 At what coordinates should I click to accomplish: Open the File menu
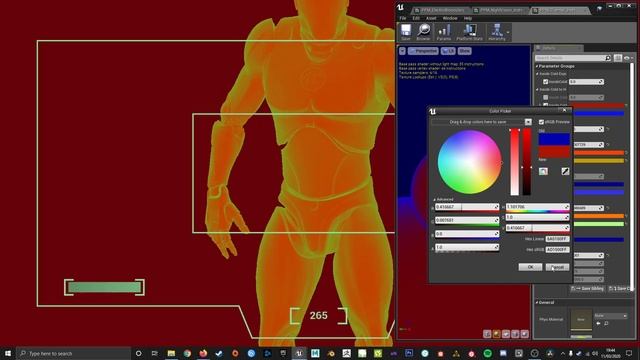pos(403,18)
